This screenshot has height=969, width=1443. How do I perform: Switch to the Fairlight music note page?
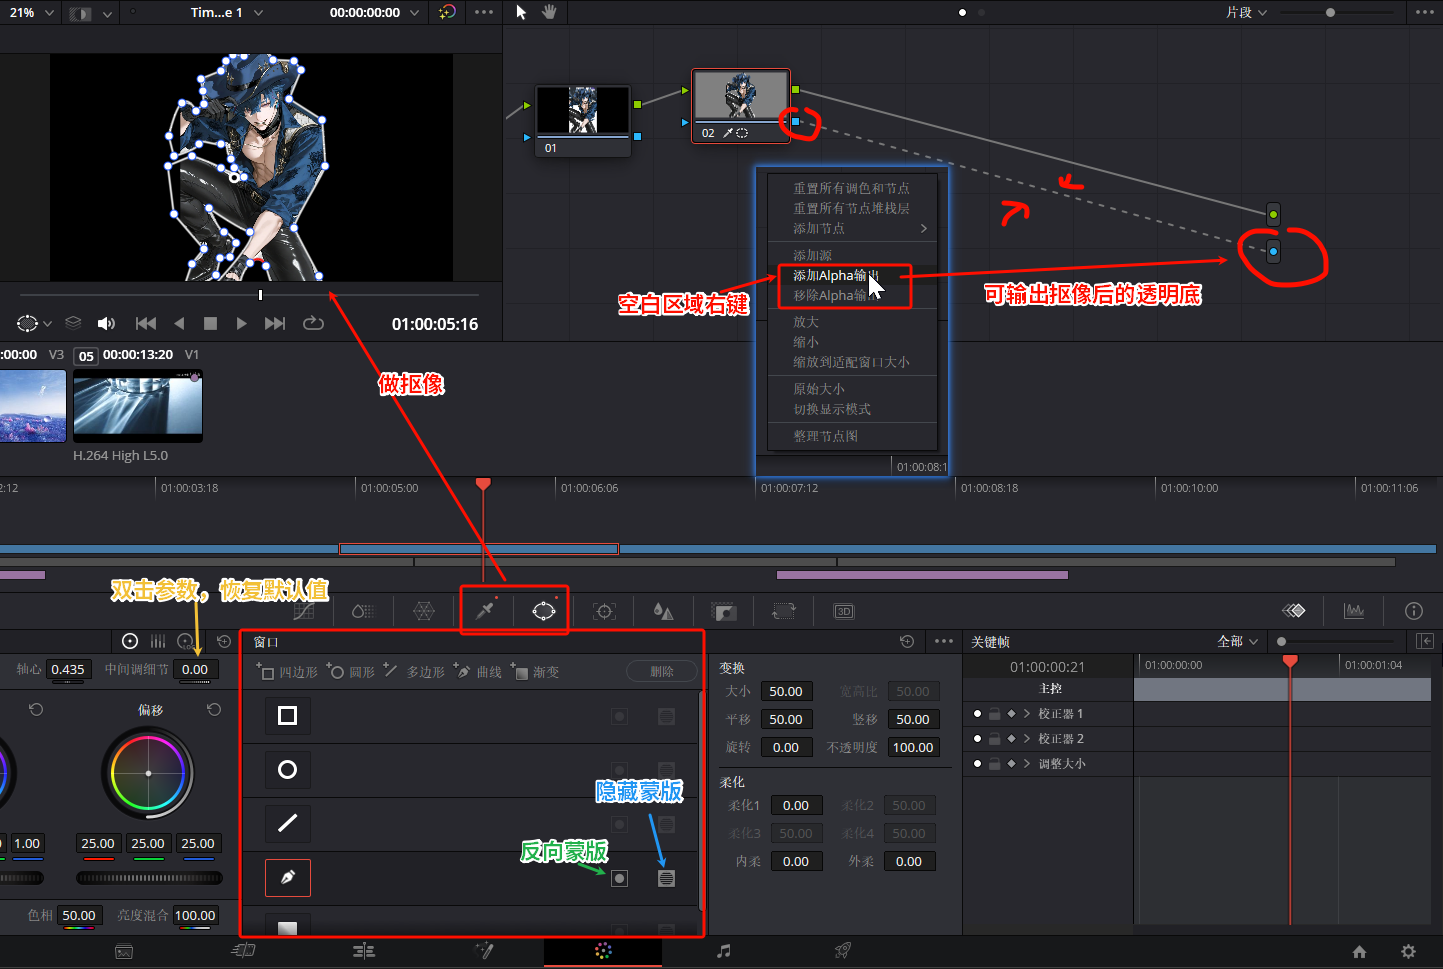point(724,951)
